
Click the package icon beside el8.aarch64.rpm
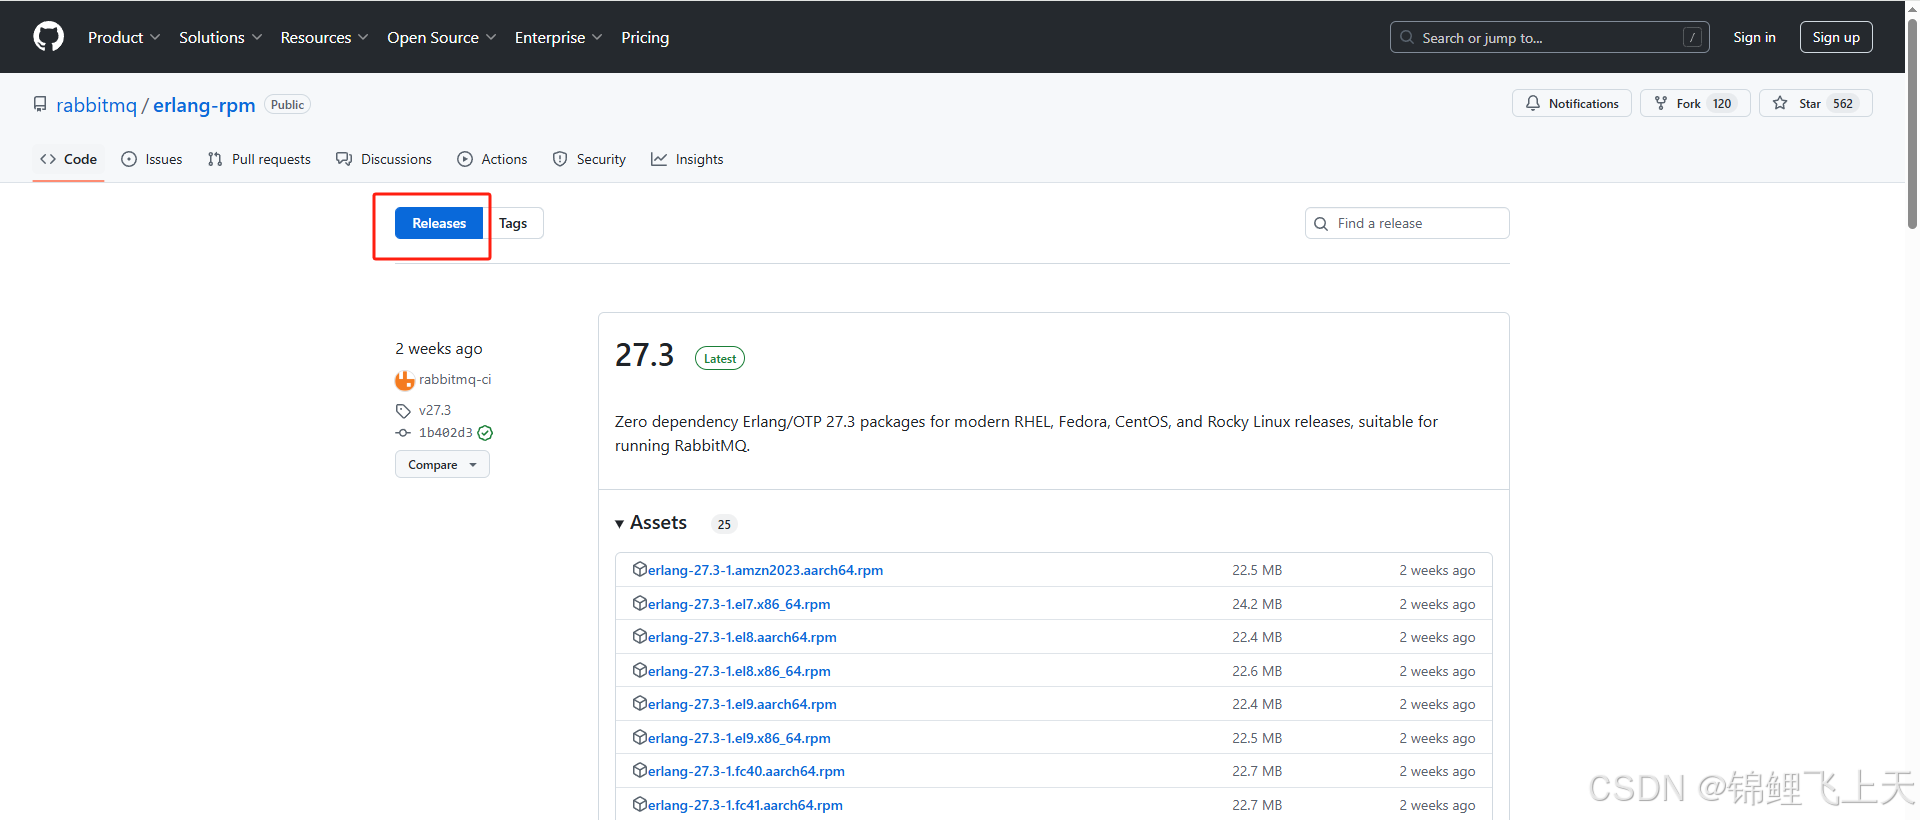coord(640,636)
